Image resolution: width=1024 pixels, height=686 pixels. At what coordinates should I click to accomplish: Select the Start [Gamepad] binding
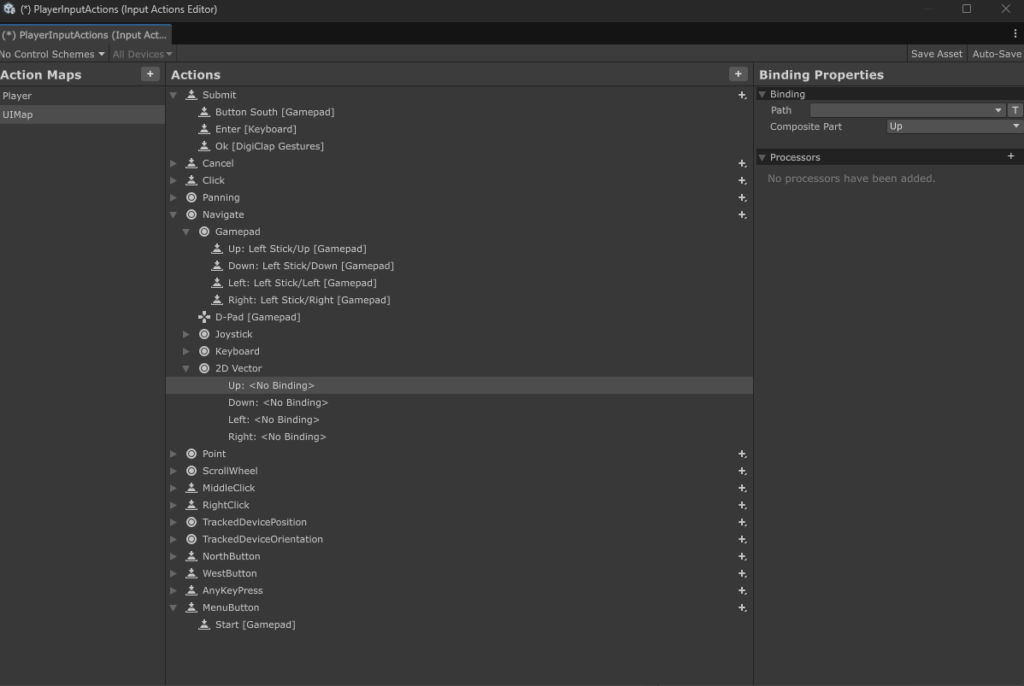pos(254,625)
